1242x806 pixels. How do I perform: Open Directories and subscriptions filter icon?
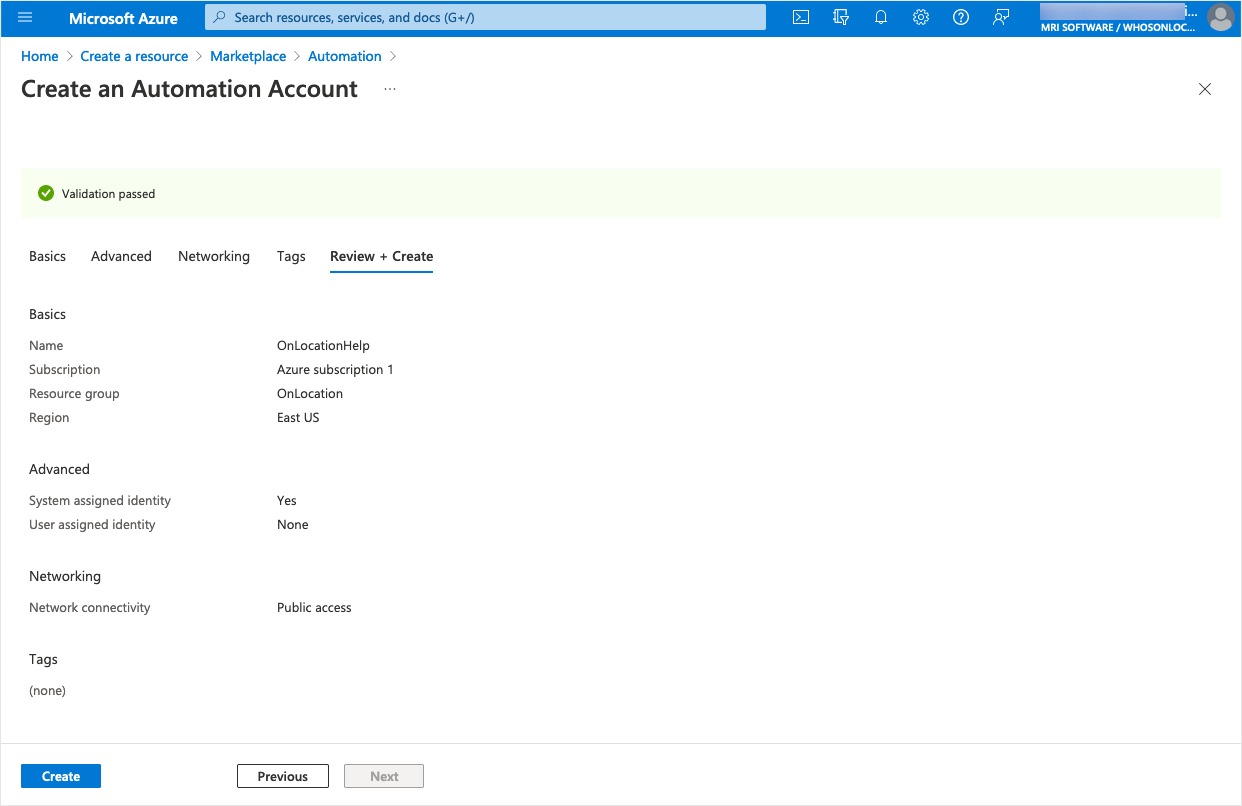tap(841, 17)
